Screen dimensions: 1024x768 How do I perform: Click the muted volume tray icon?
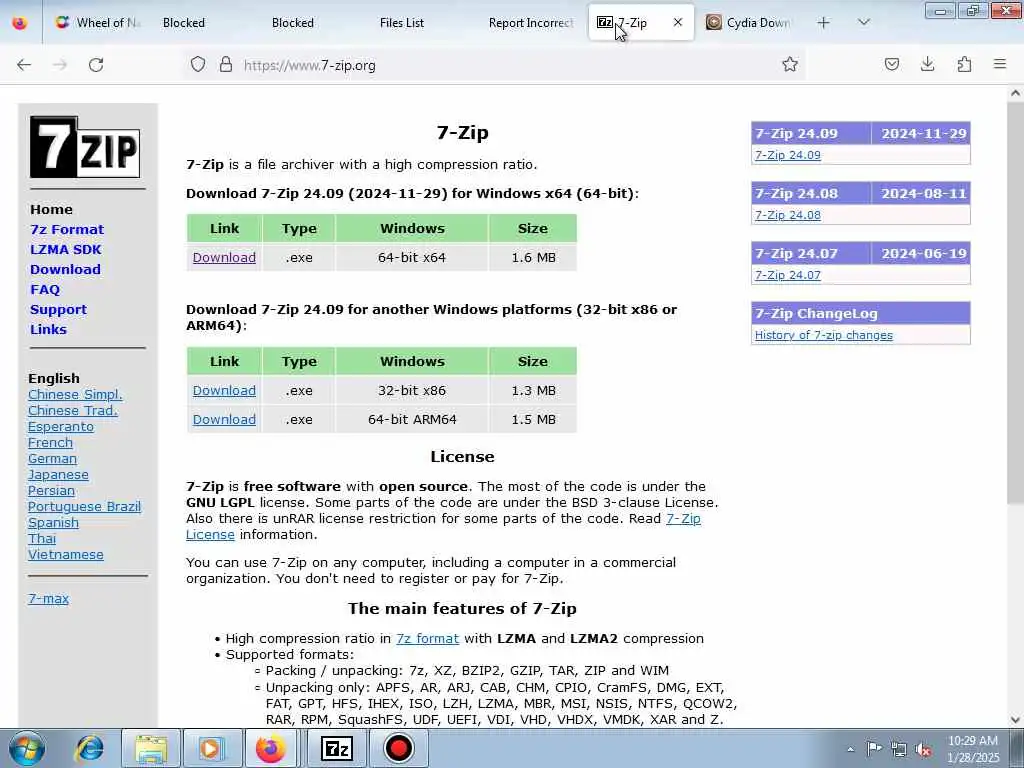click(x=923, y=749)
